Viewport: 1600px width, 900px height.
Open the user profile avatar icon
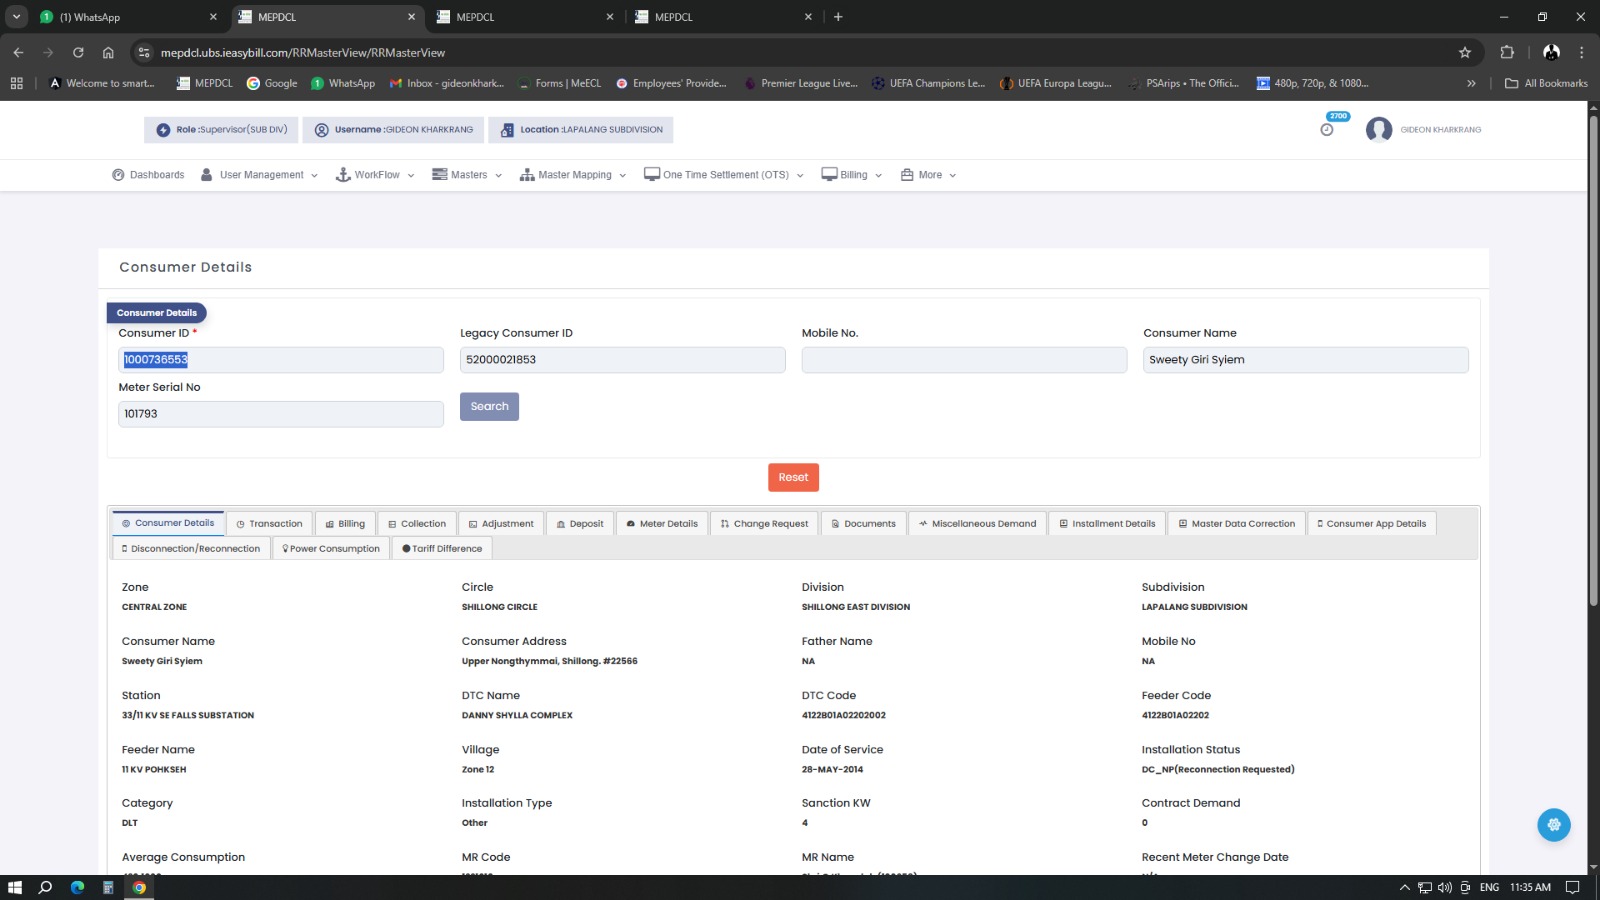point(1379,130)
